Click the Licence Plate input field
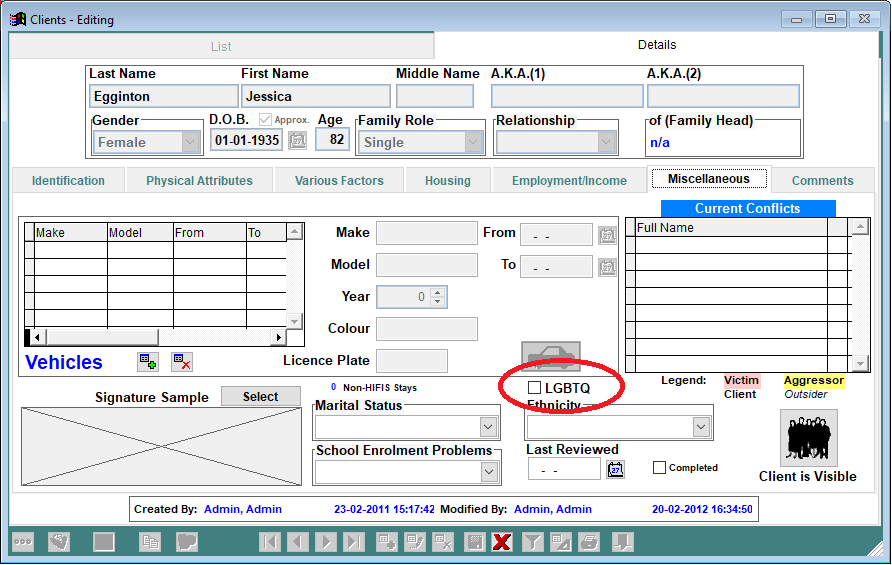 [411, 361]
